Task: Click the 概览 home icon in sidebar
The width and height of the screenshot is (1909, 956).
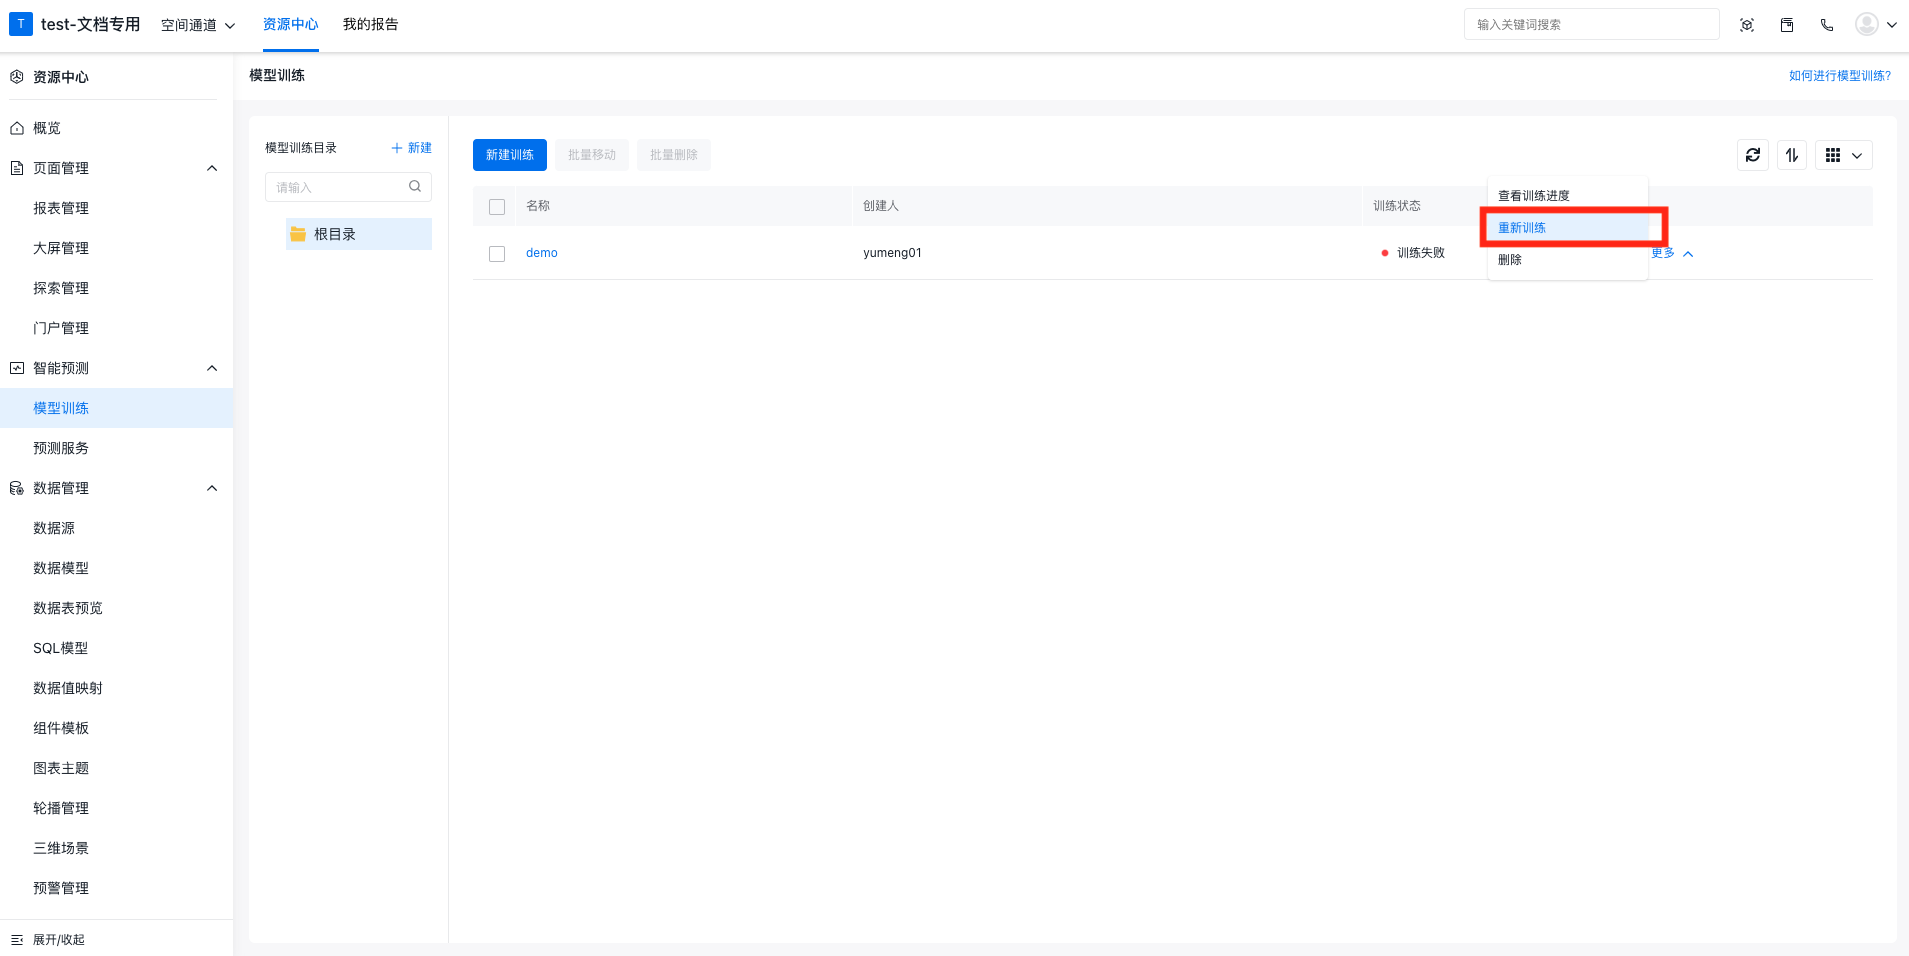Action: tap(17, 128)
